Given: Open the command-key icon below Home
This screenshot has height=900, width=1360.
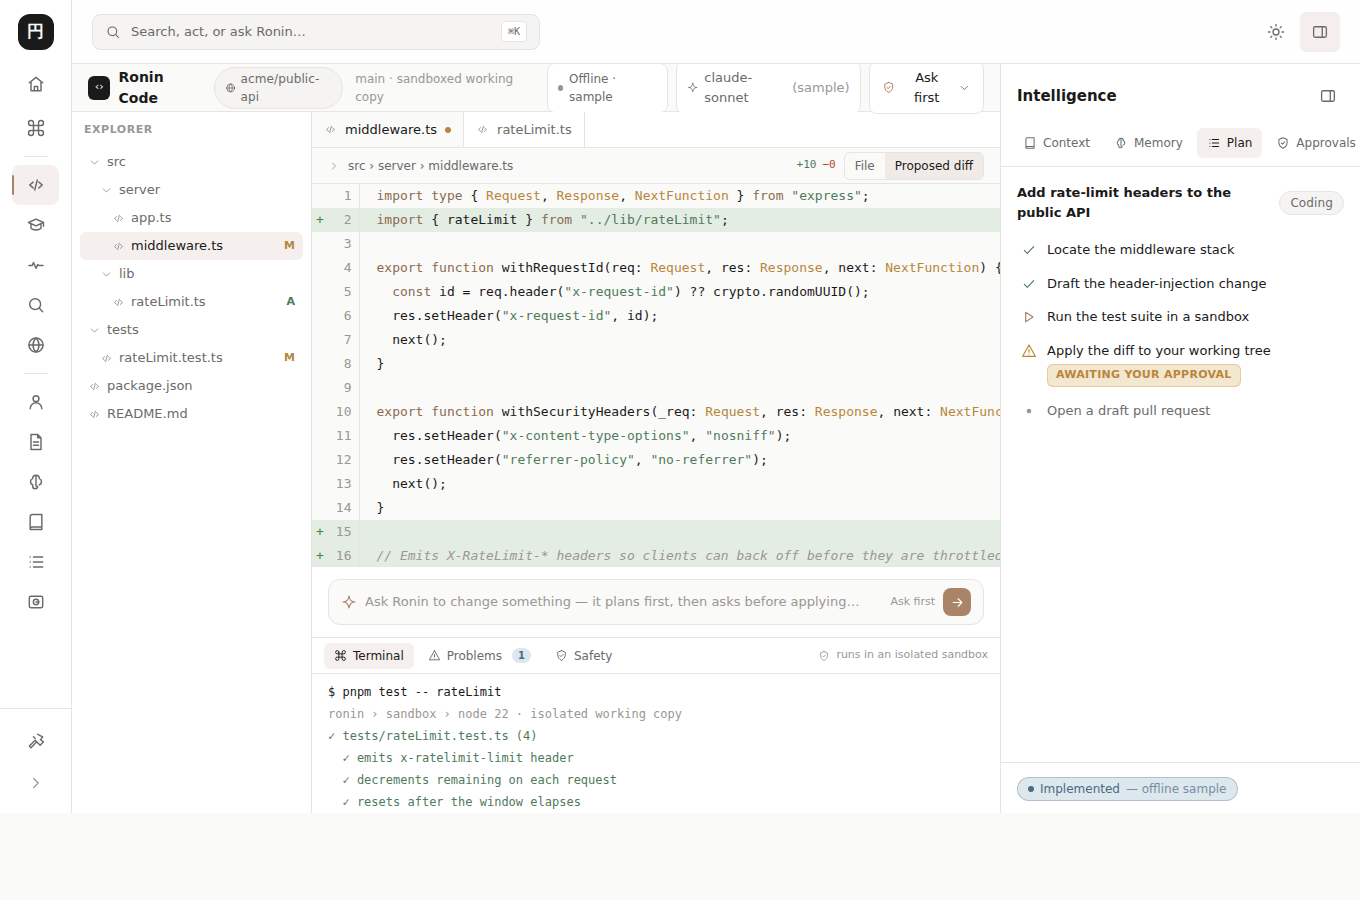Looking at the screenshot, I should 36,128.
